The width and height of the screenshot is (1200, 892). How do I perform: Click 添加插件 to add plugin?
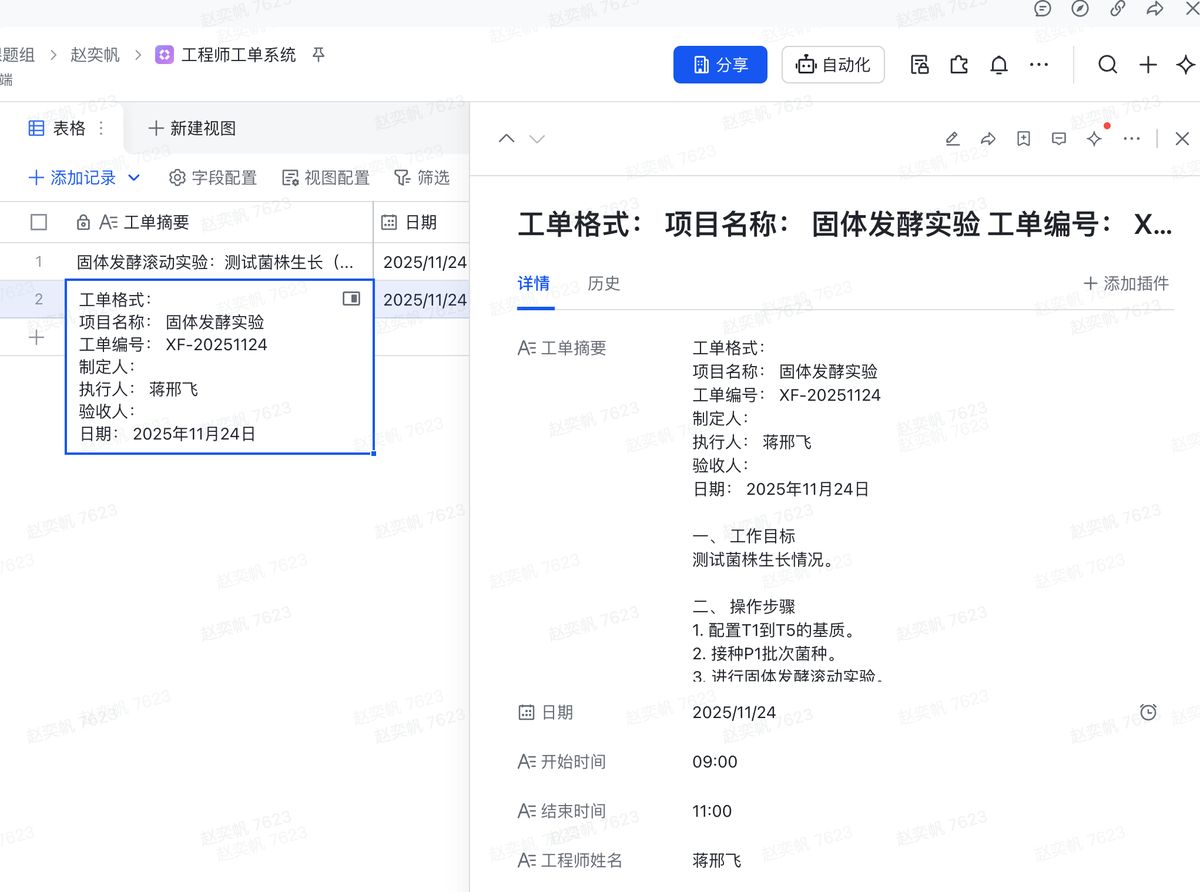pyautogui.click(x=1126, y=283)
